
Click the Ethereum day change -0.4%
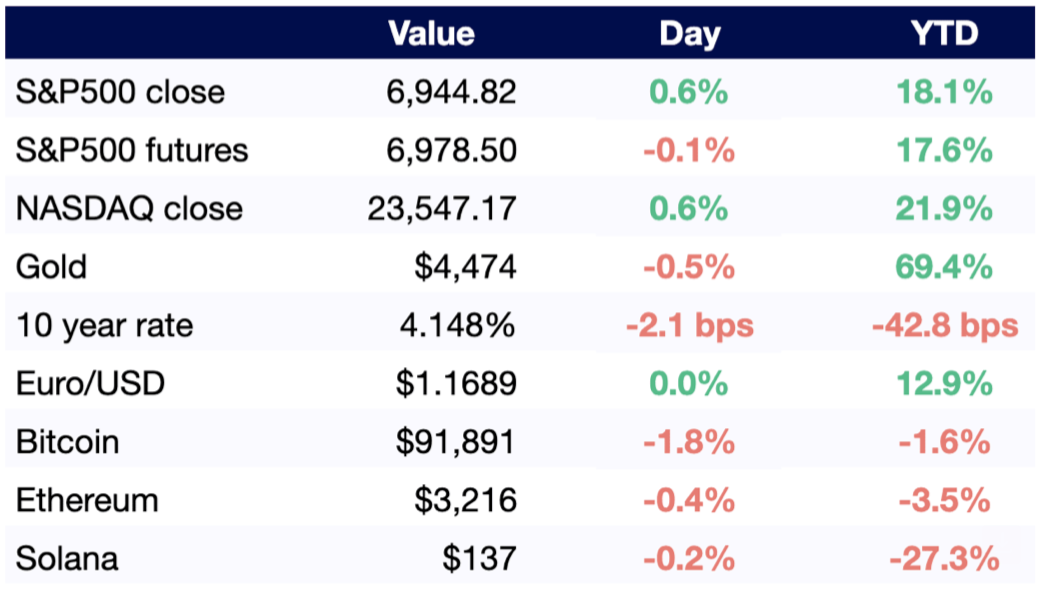point(689,499)
